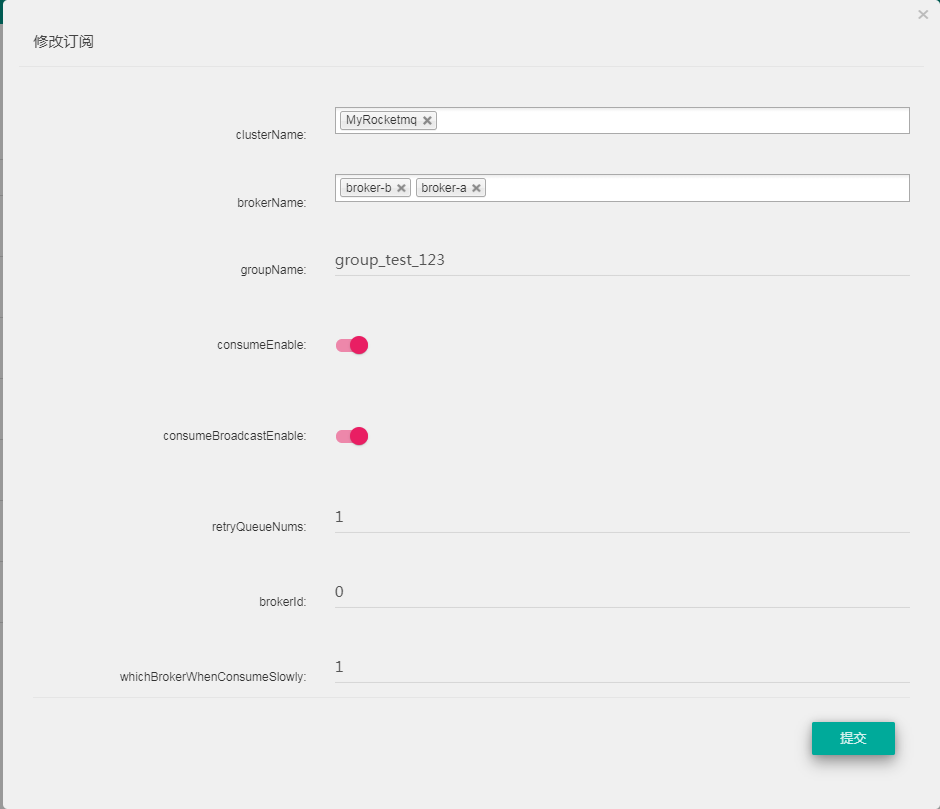Toggle the consumeEnable switch
This screenshot has width=940, height=809.
click(352, 345)
